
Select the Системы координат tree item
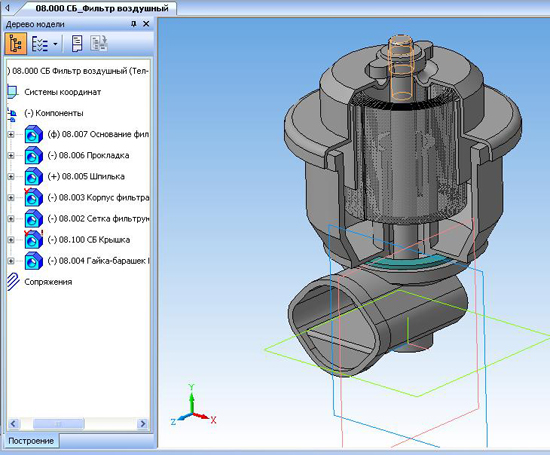tap(63, 92)
